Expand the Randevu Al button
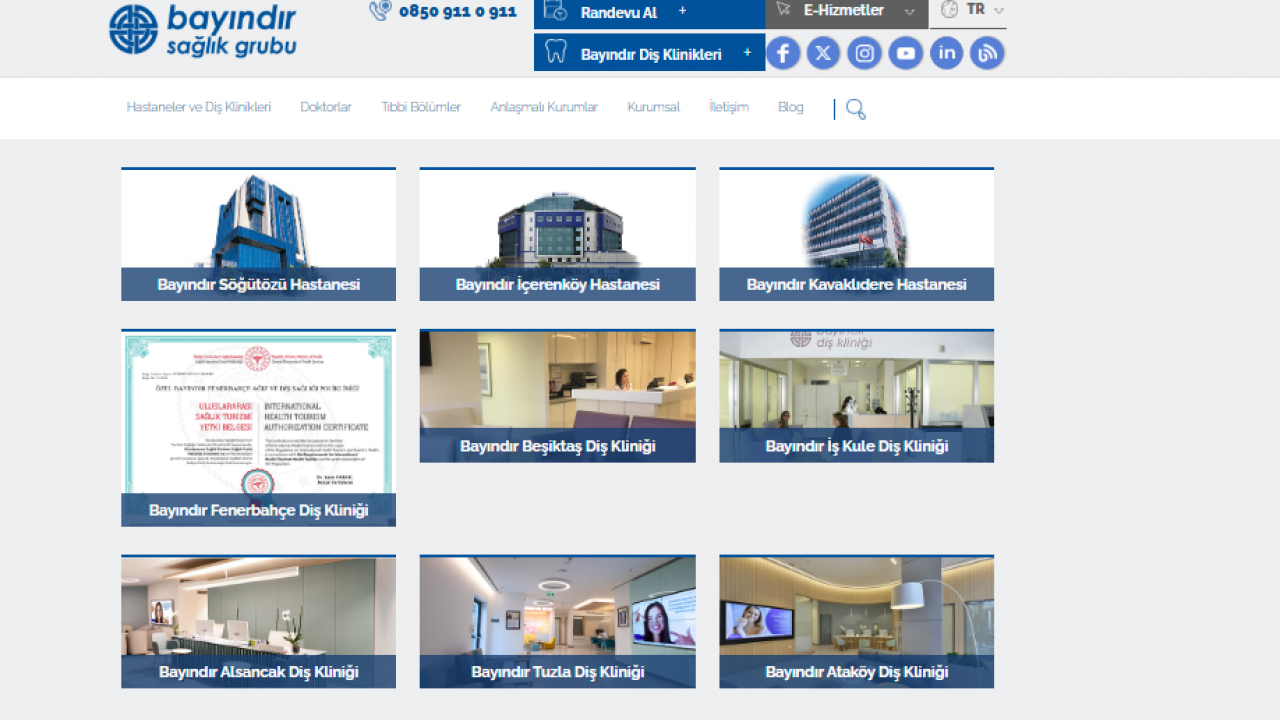Viewport: 1280px width, 720px height. point(650,12)
